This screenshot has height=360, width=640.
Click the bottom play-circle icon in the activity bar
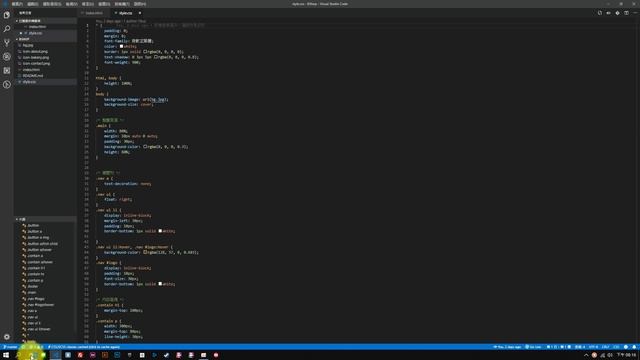(x=7, y=84)
